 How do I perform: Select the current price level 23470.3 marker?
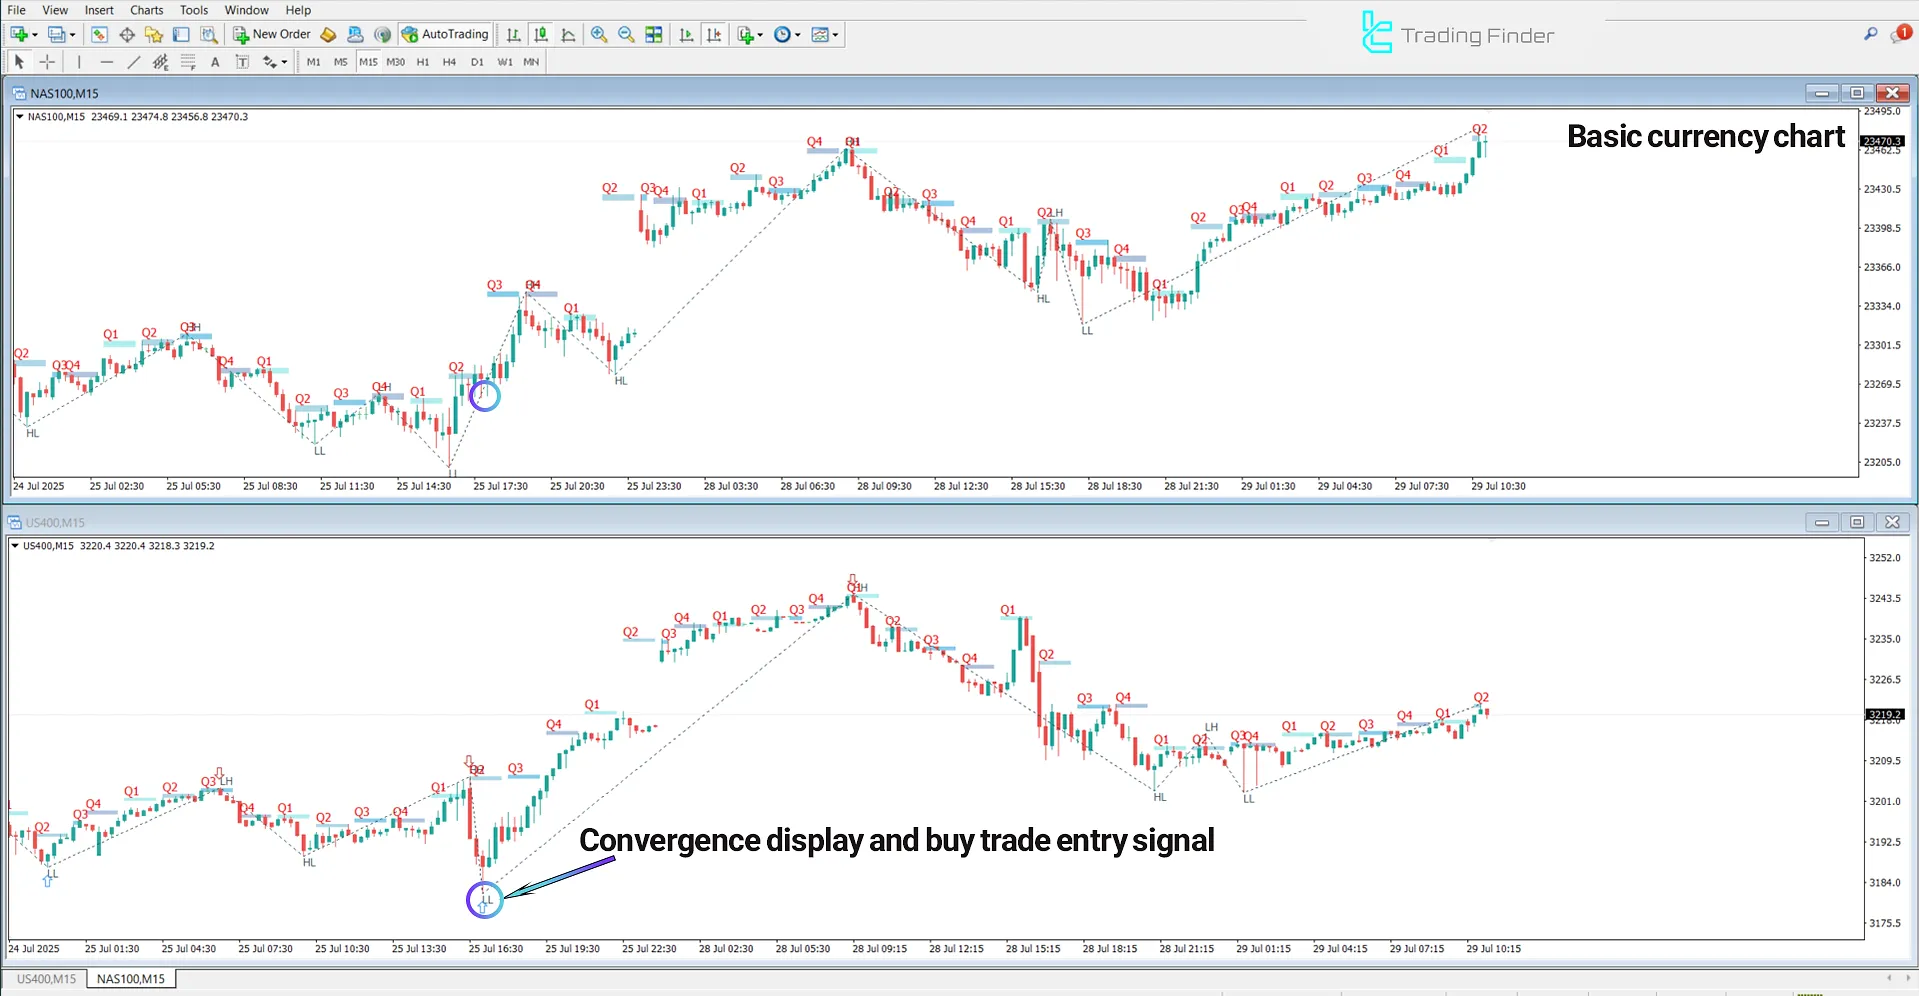(x=1882, y=141)
